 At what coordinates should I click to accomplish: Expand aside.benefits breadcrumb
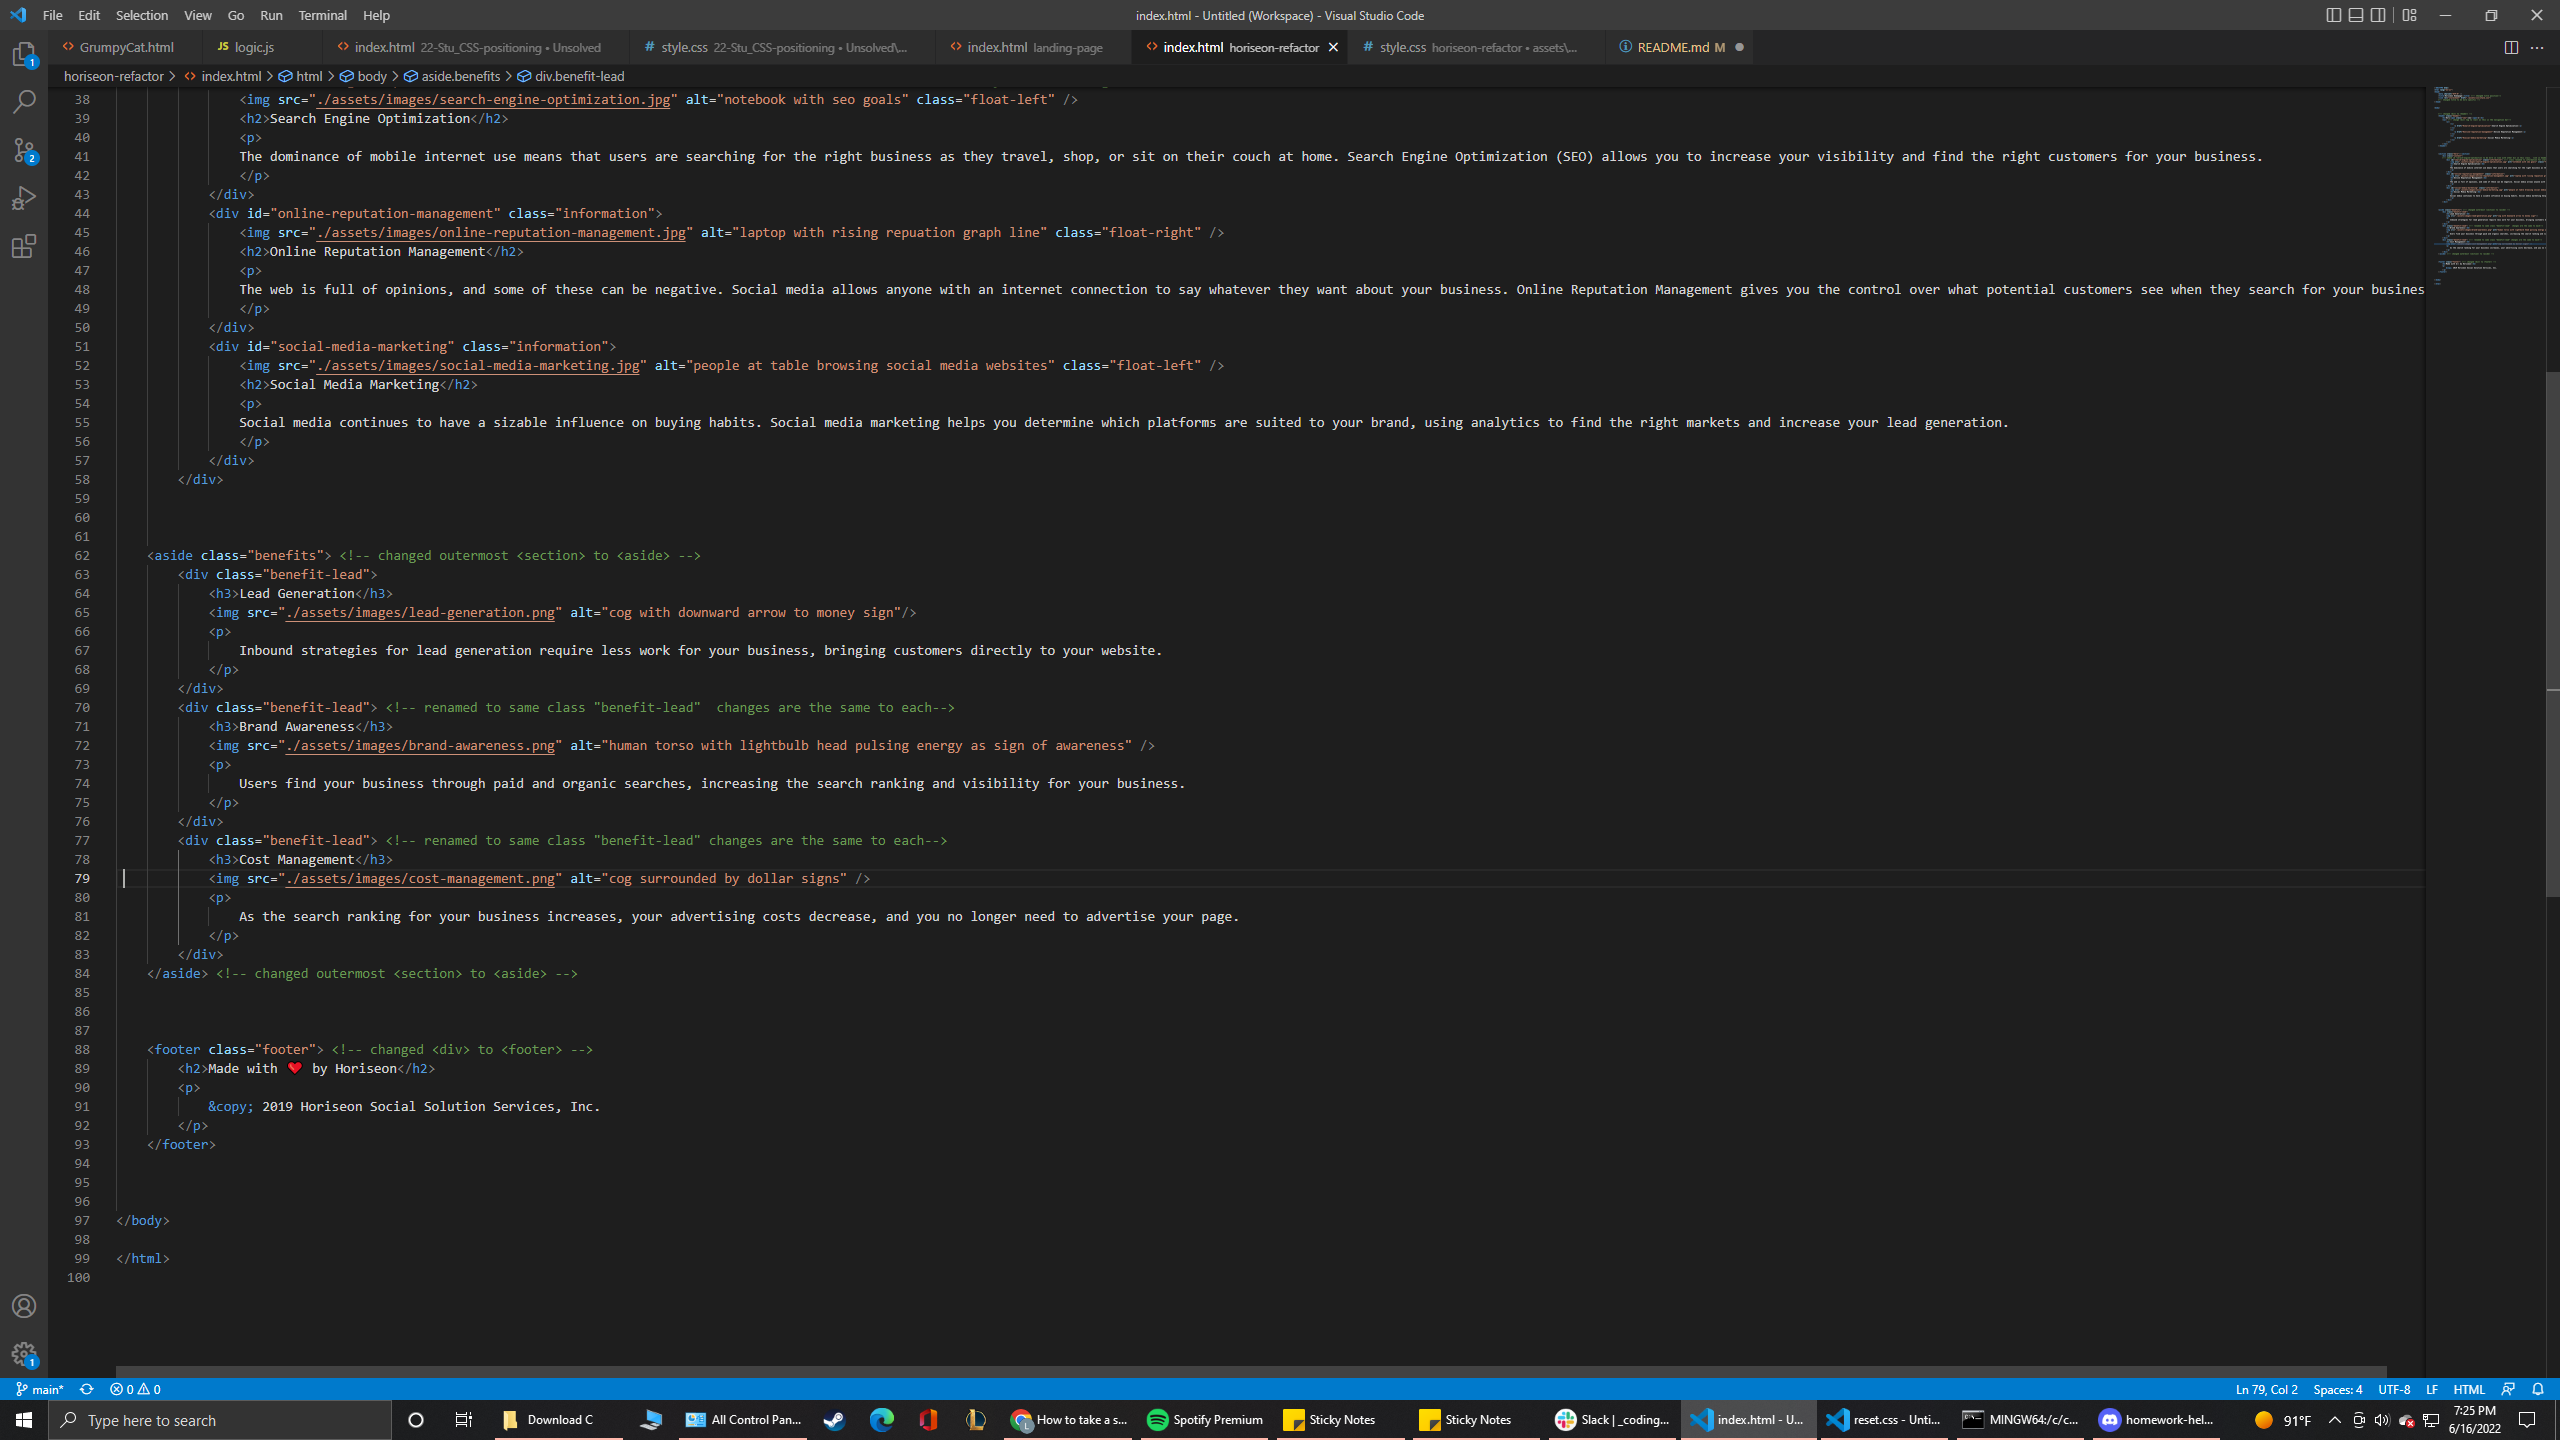coord(452,76)
